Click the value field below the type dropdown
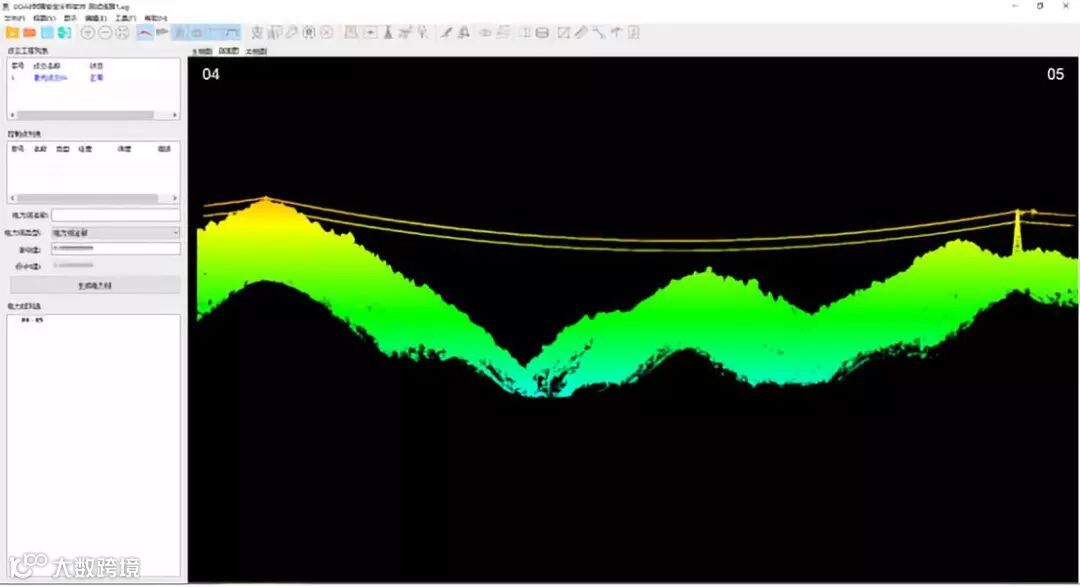Screen dimensions: 1080x587 116,249
